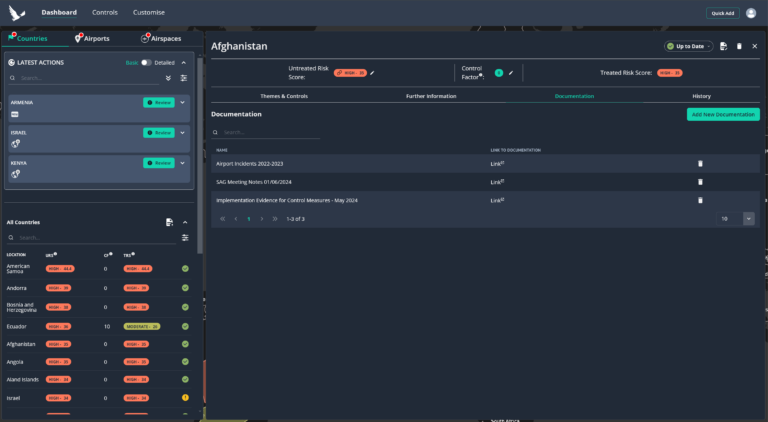
Task: Delete Airport Incidents 2022-2023 document
Action: [700, 164]
